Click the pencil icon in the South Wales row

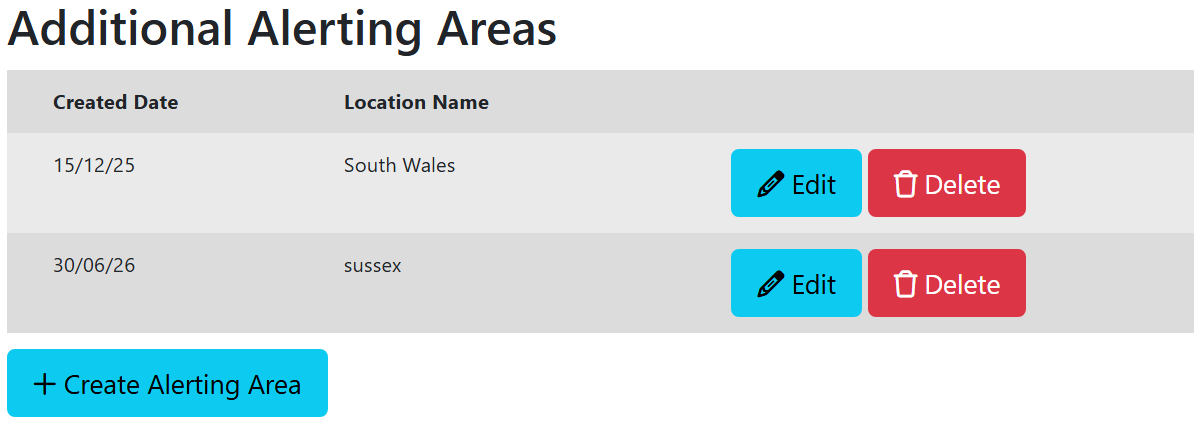coord(771,184)
